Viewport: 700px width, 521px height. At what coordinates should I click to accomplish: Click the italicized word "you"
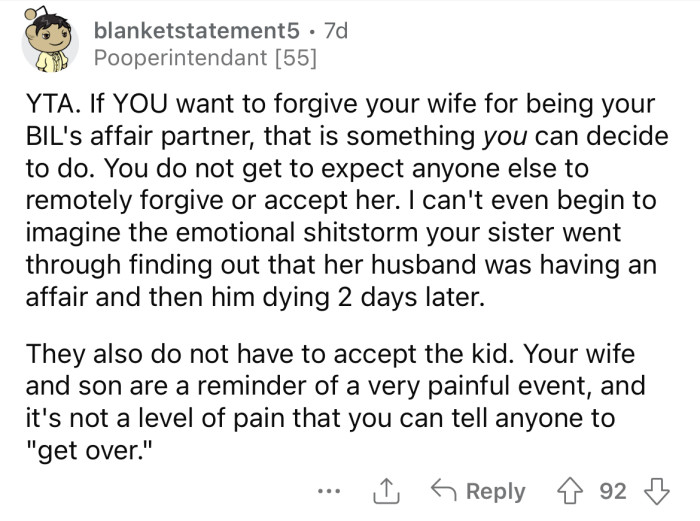pos(510,135)
